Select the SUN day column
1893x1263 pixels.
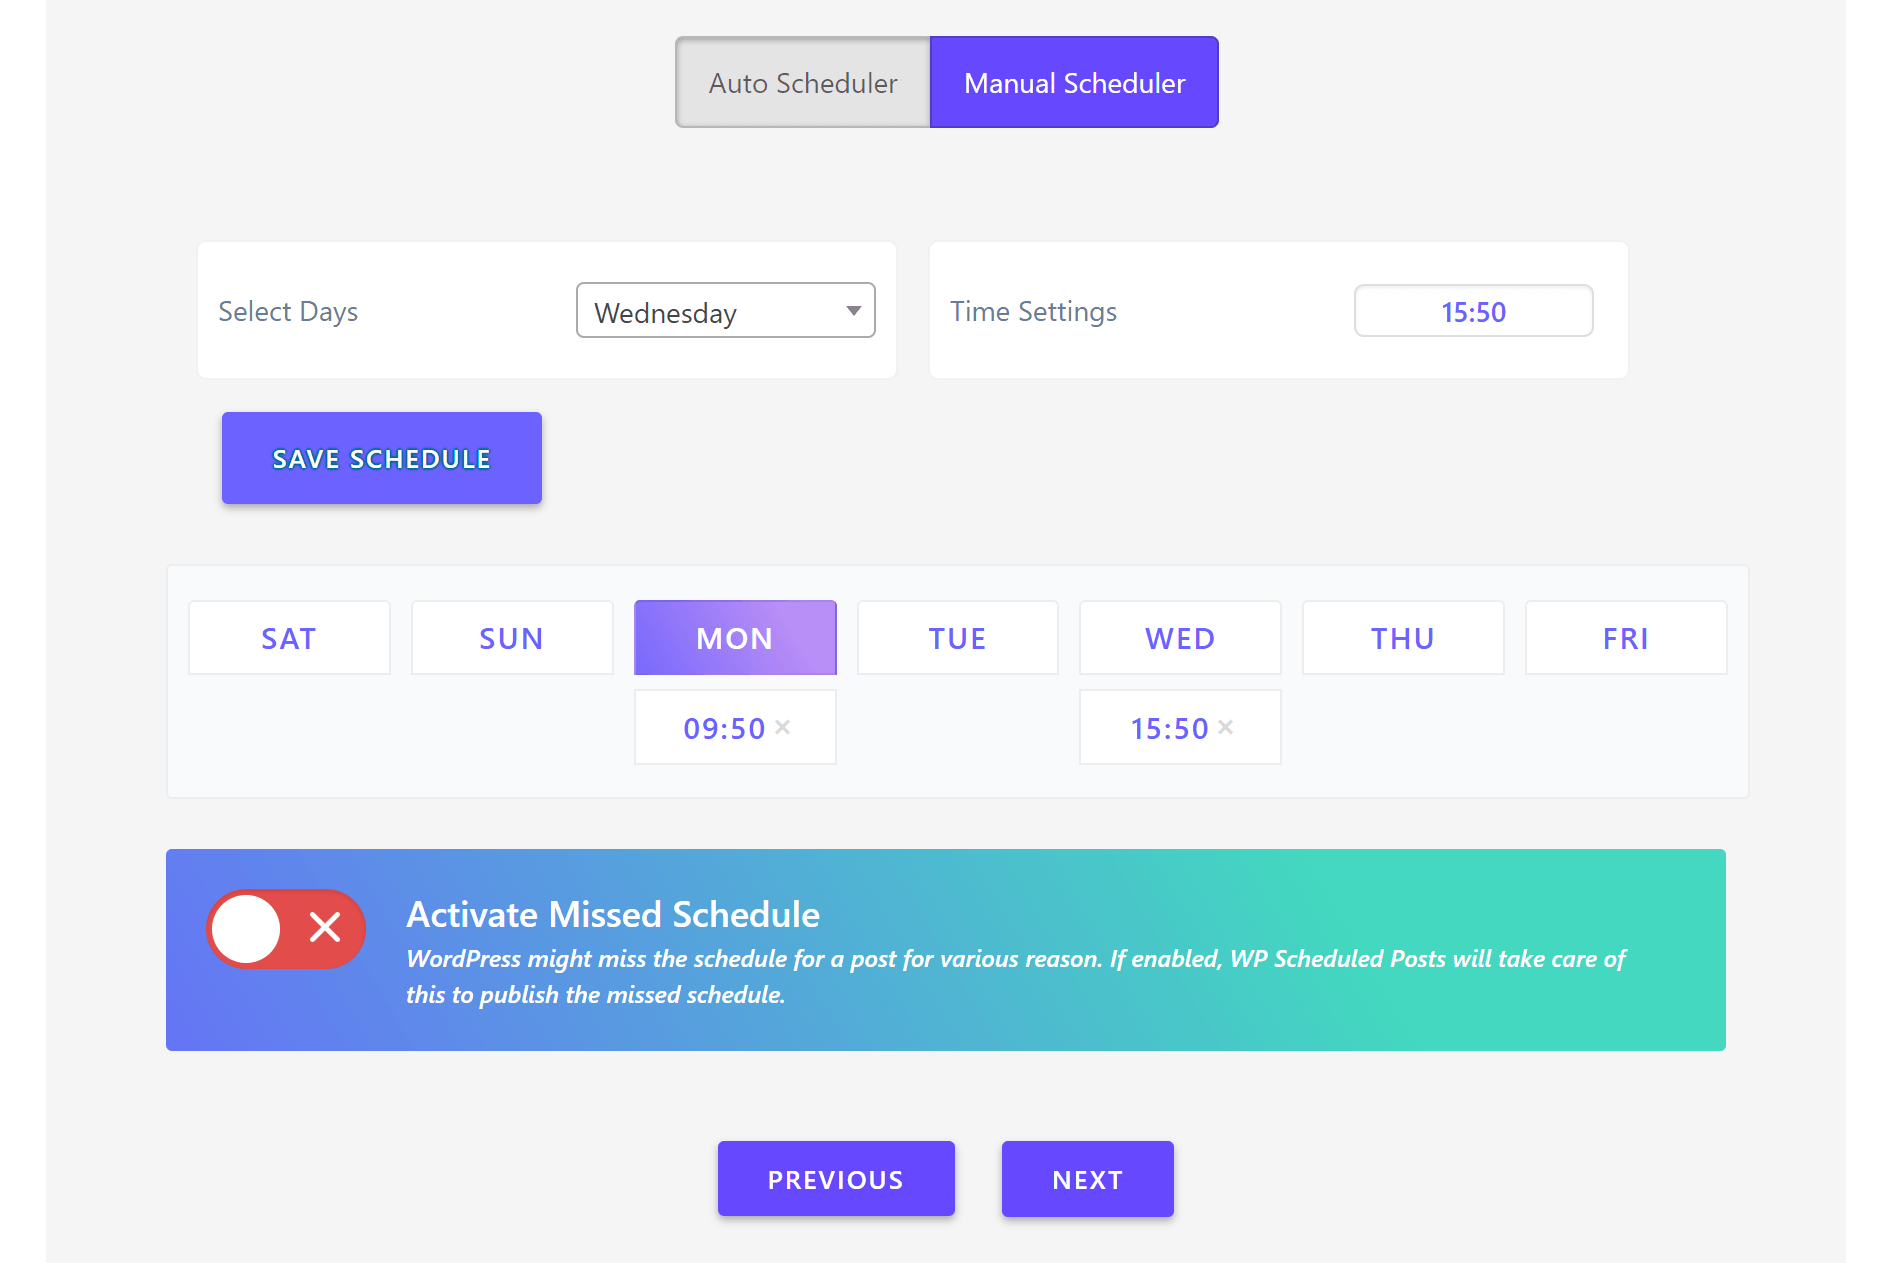pyautogui.click(x=512, y=638)
